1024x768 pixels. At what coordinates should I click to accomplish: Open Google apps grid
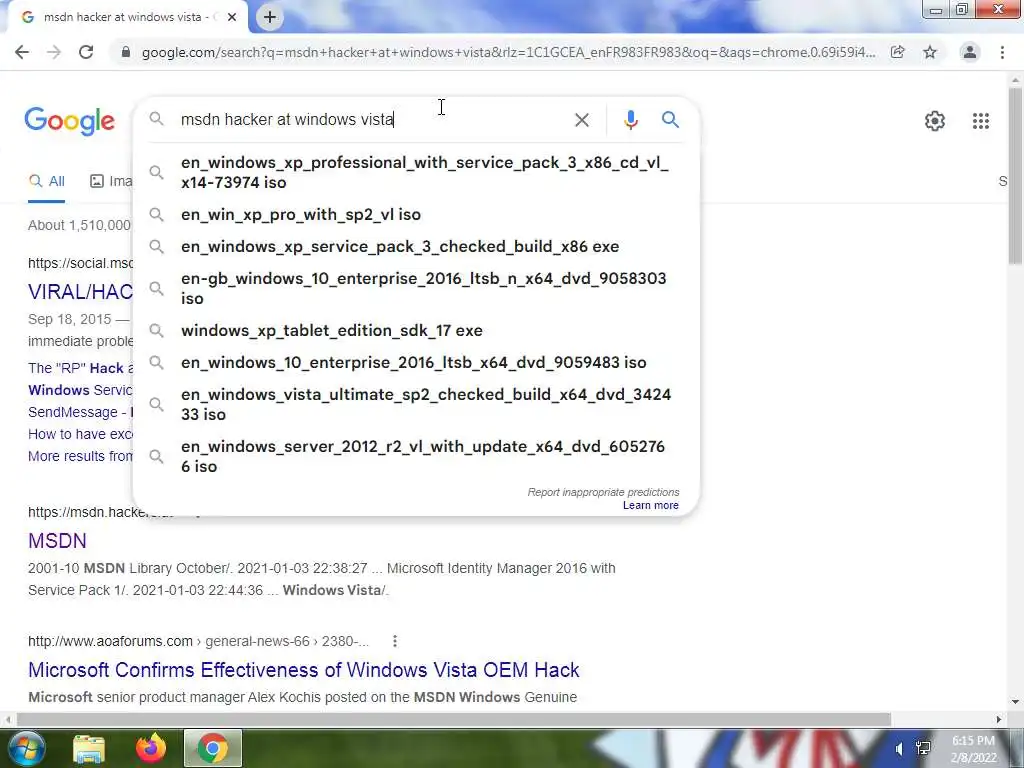pos(980,121)
